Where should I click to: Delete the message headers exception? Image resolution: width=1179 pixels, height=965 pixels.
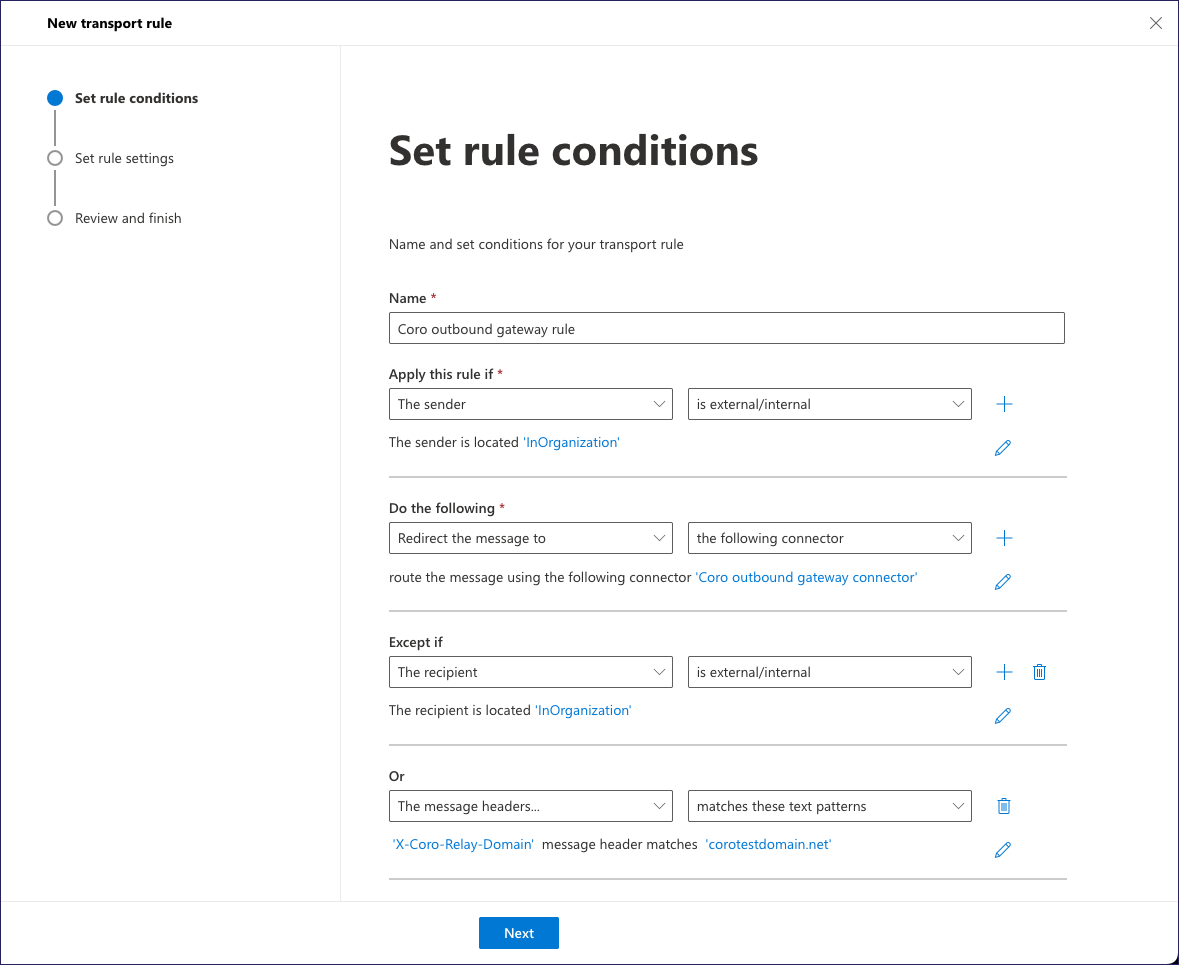[x=1004, y=806]
